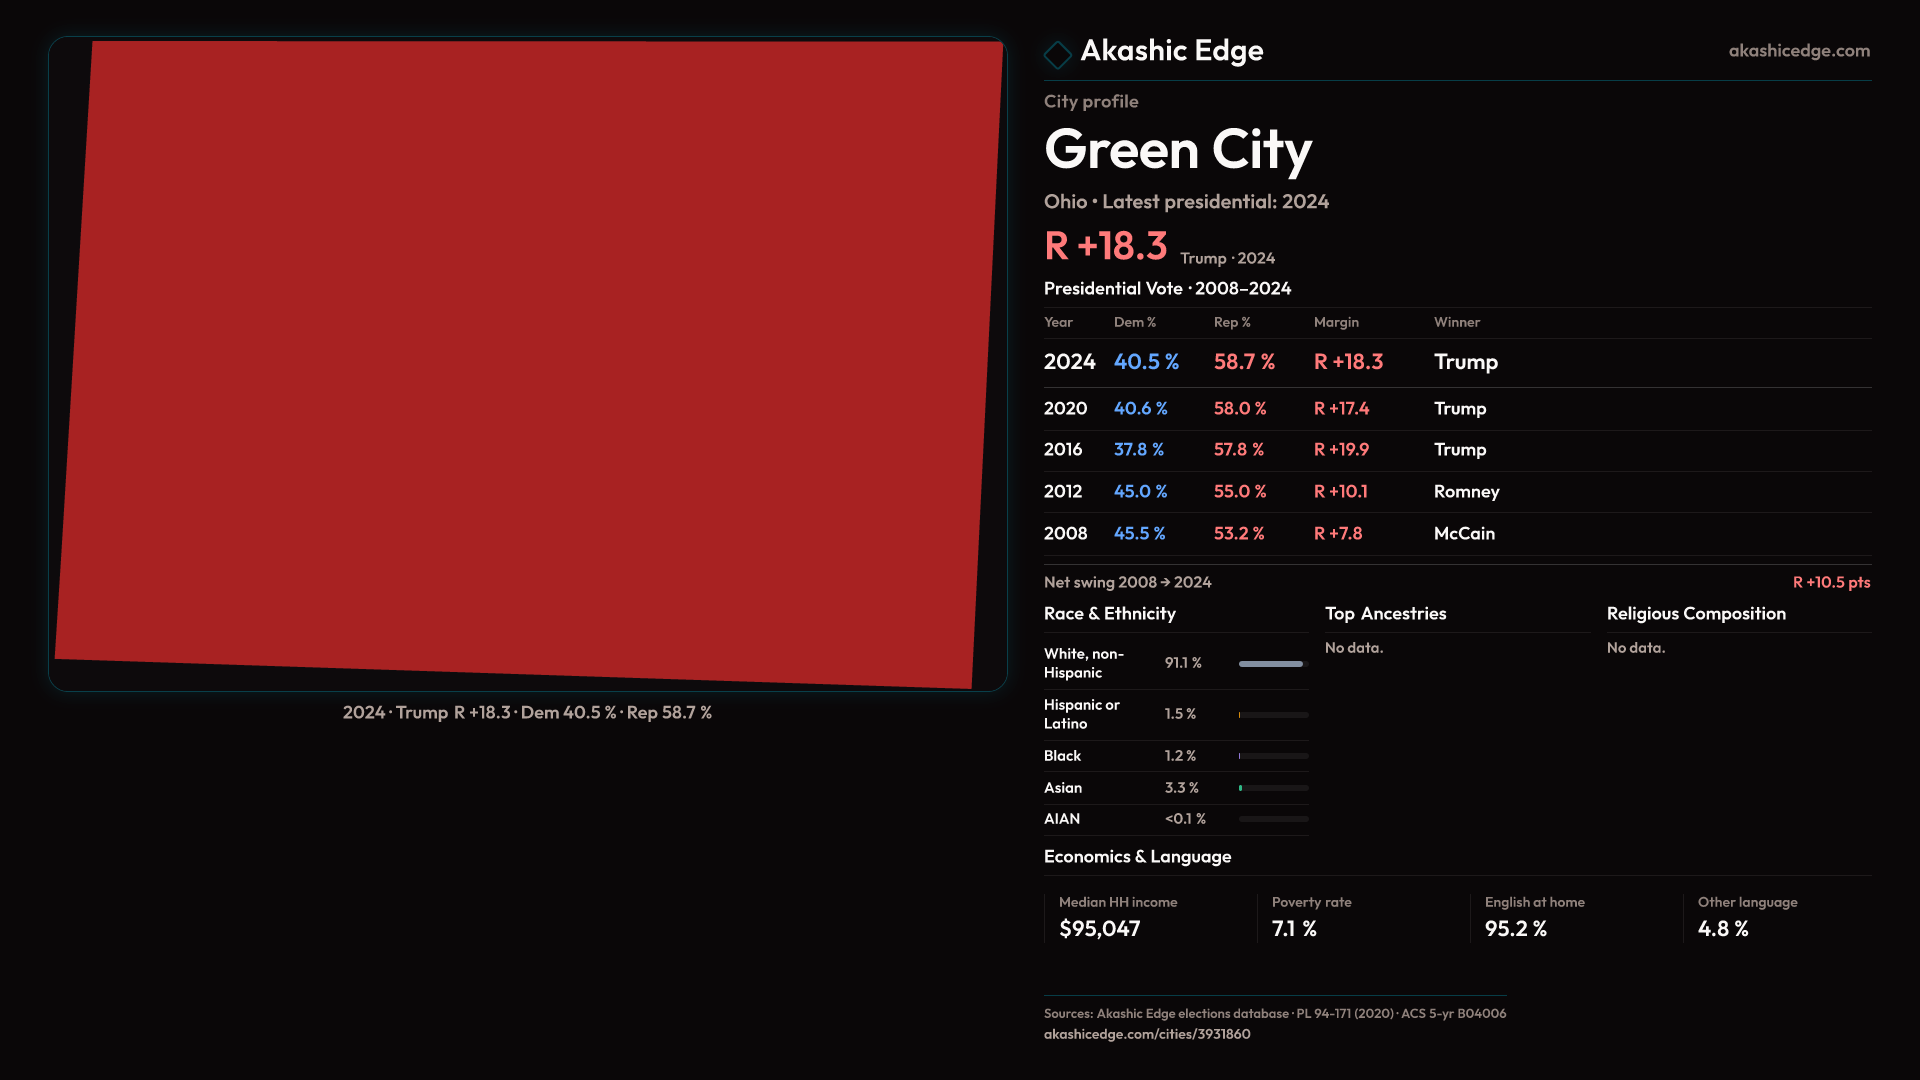Click the R +10.5 pts net swing value

pos(1830,582)
